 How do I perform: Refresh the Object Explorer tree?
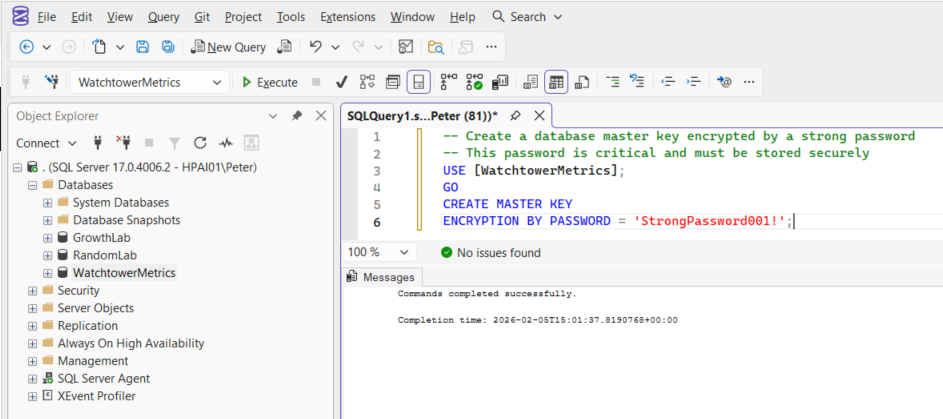200,143
